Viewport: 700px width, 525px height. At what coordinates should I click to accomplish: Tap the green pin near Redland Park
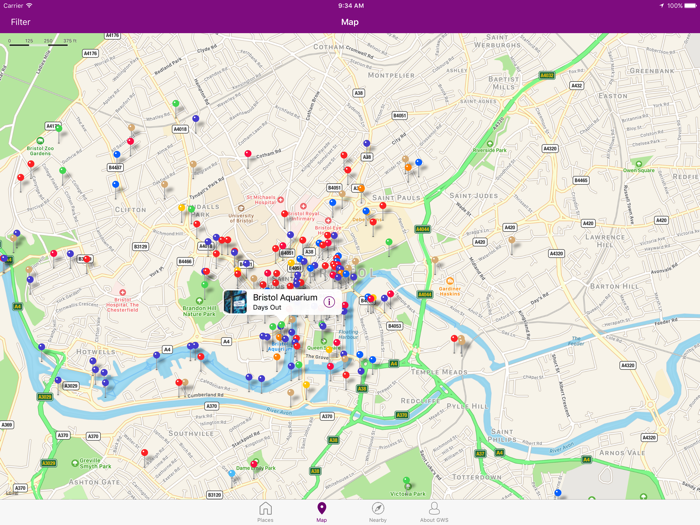176,104
